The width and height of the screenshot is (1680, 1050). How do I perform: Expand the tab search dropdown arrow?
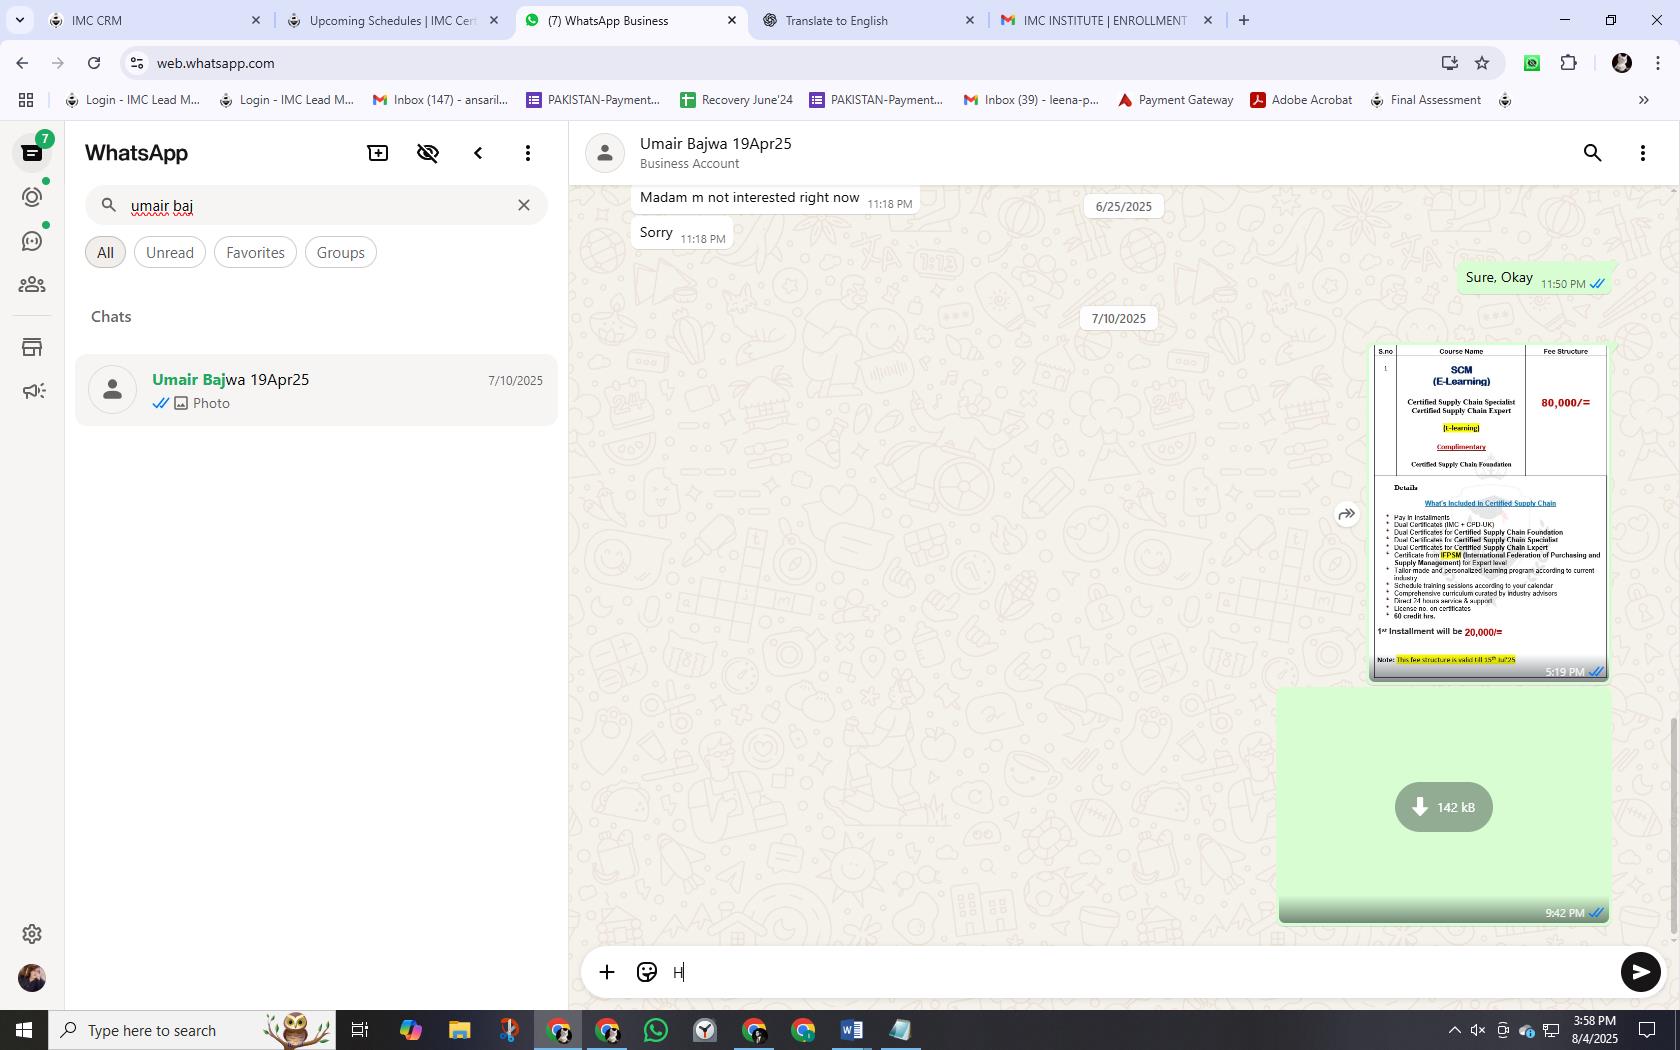tap(19, 20)
